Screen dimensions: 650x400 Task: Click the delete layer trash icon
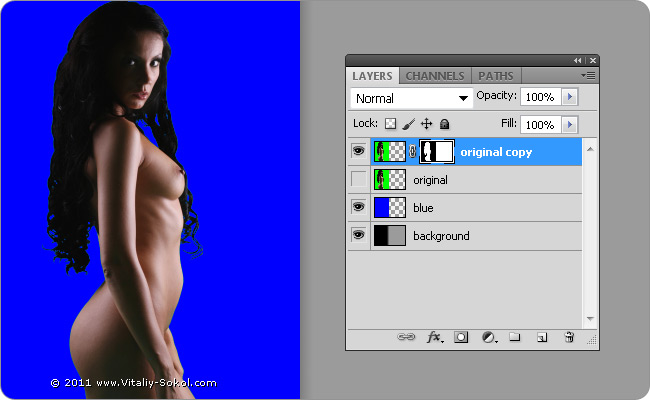click(570, 337)
